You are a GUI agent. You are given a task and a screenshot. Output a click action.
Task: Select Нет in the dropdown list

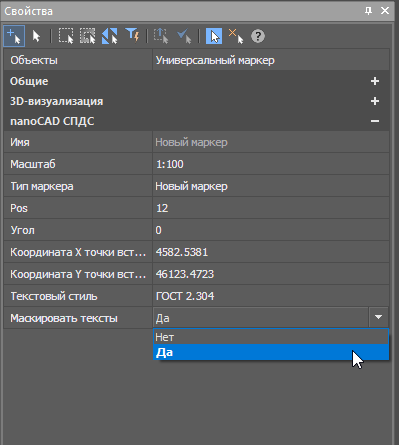(271, 337)
